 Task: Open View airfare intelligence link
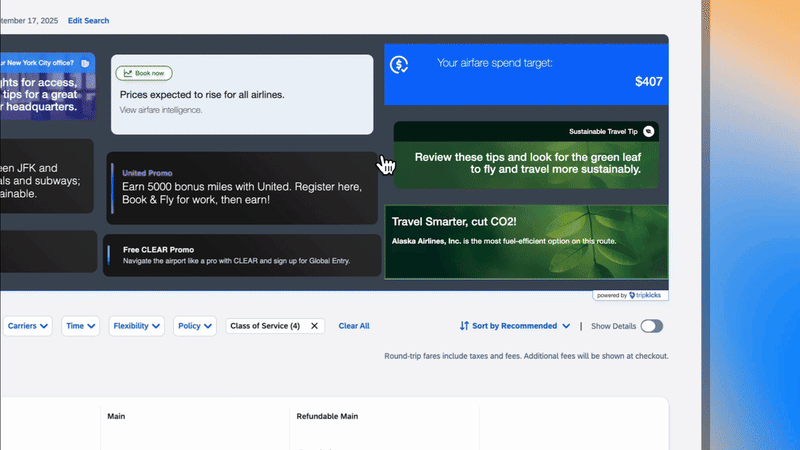coord(161,110)
